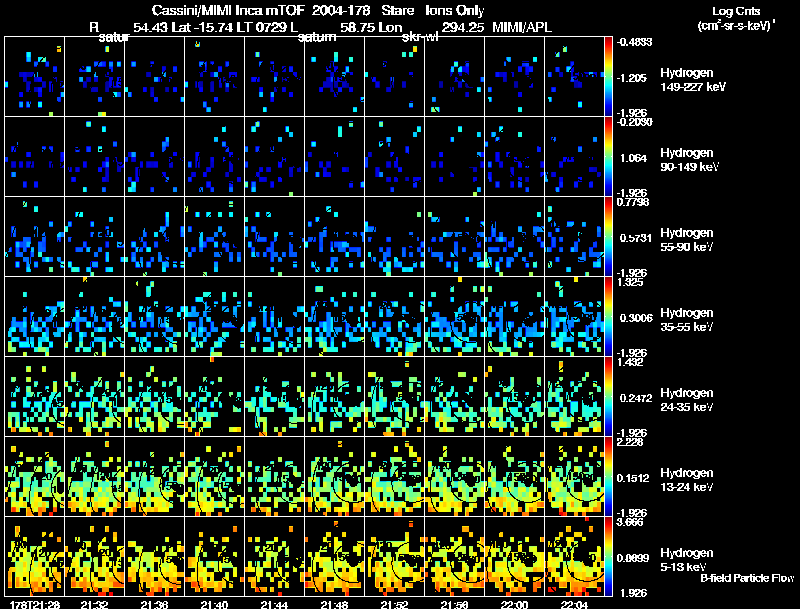Image resolution: width=800 pixels, height=609 pixels.
Task: Click the '21:52' time label
Action: 394,605
